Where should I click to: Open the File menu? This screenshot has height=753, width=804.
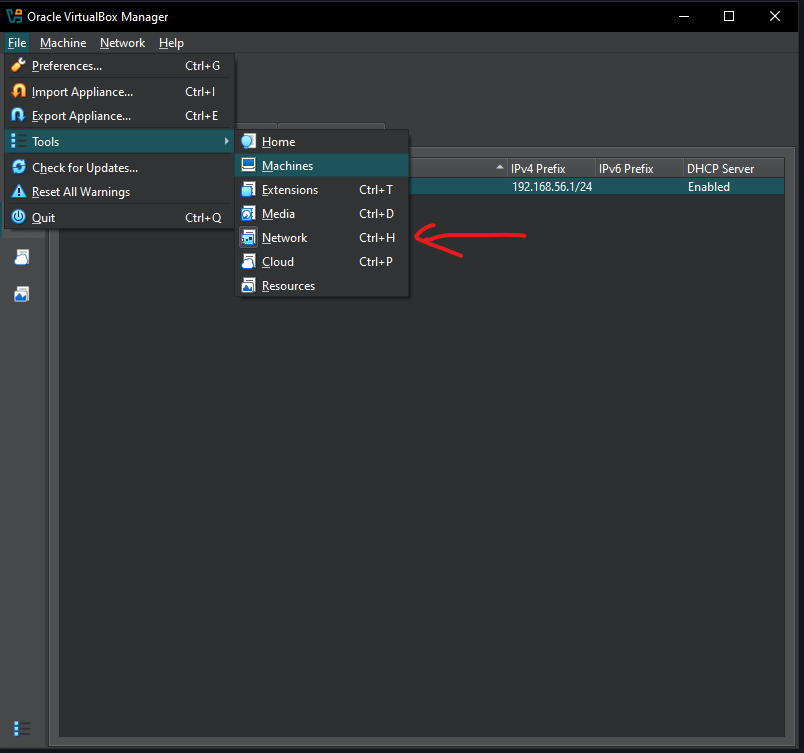[17, 43]
